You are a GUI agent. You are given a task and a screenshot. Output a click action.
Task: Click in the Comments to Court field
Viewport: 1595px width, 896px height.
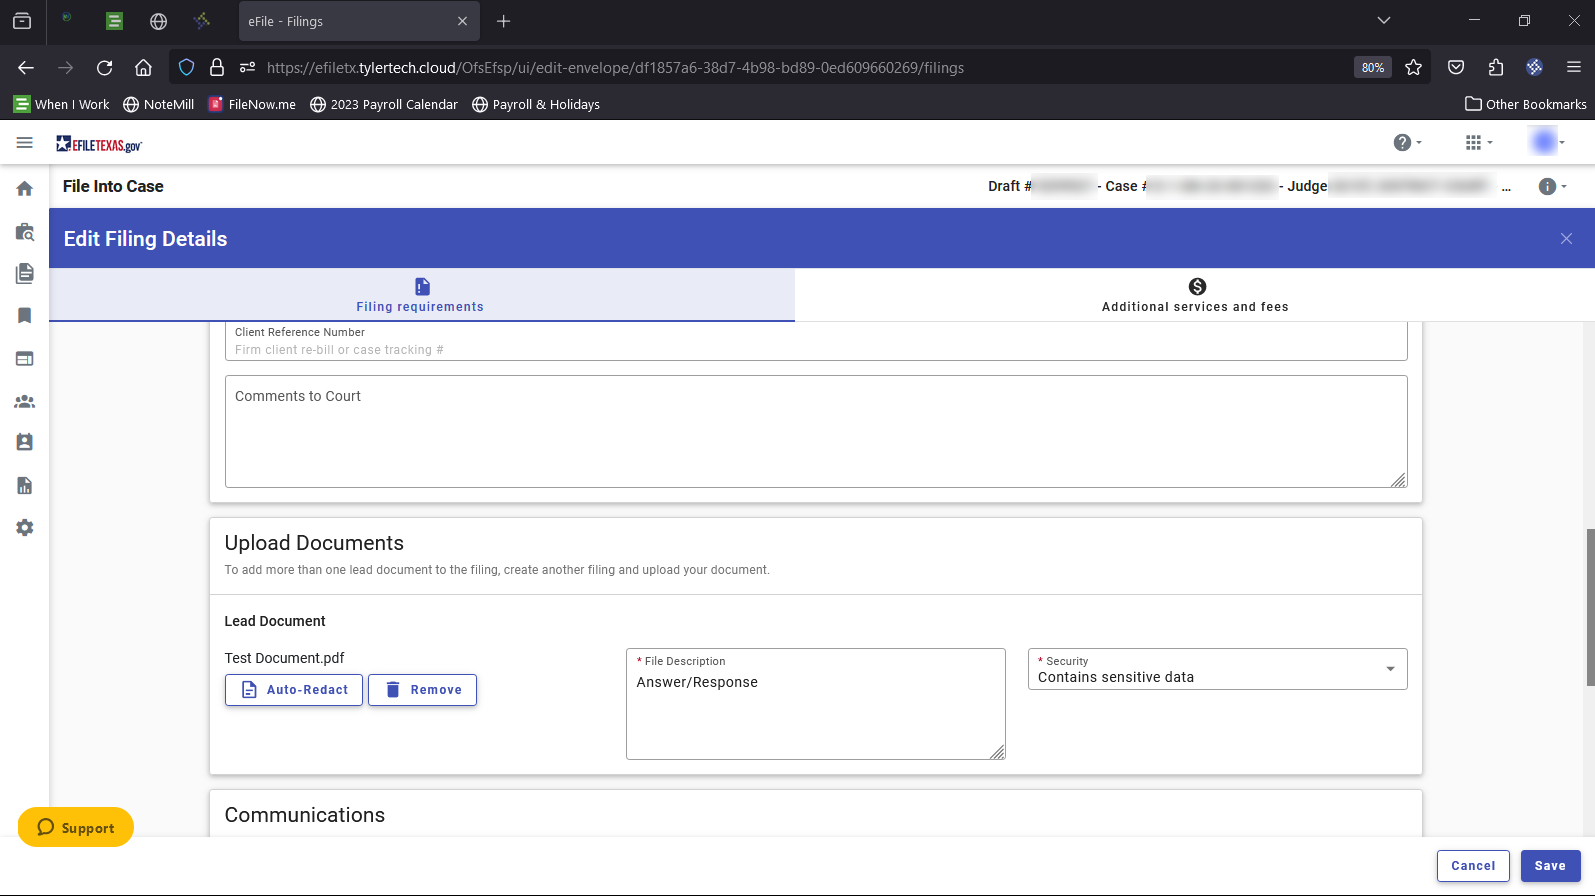[x=815, y=432]
